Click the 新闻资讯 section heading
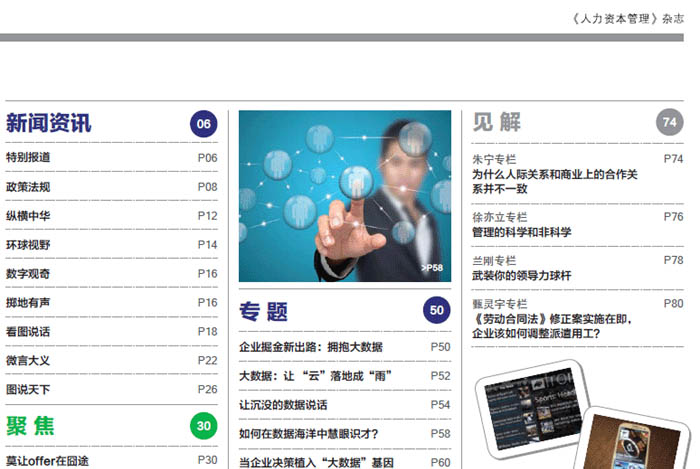Screen dimensions: 700x469 click(x=48, y=123)
